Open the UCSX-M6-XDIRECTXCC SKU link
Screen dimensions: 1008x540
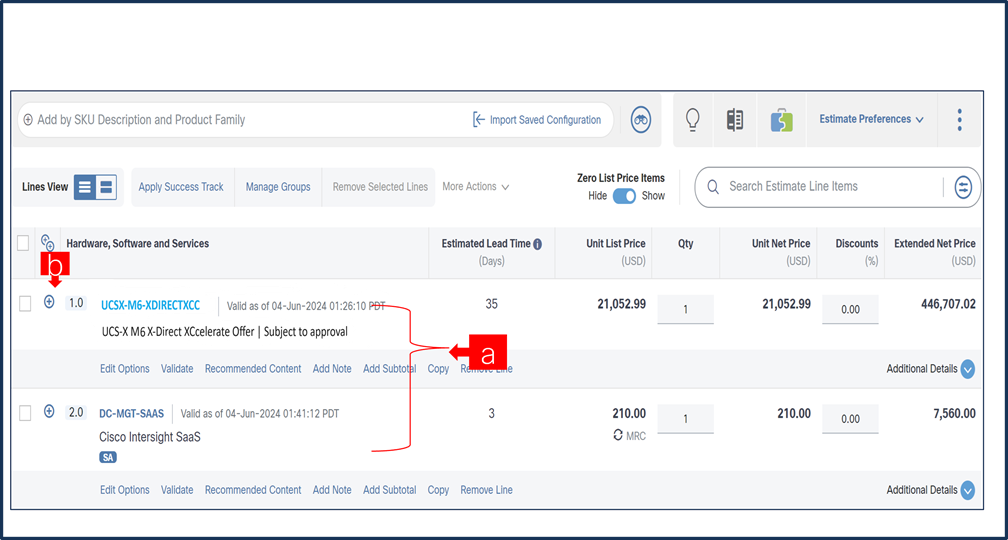pyautogui.click(x=150, y=306)
